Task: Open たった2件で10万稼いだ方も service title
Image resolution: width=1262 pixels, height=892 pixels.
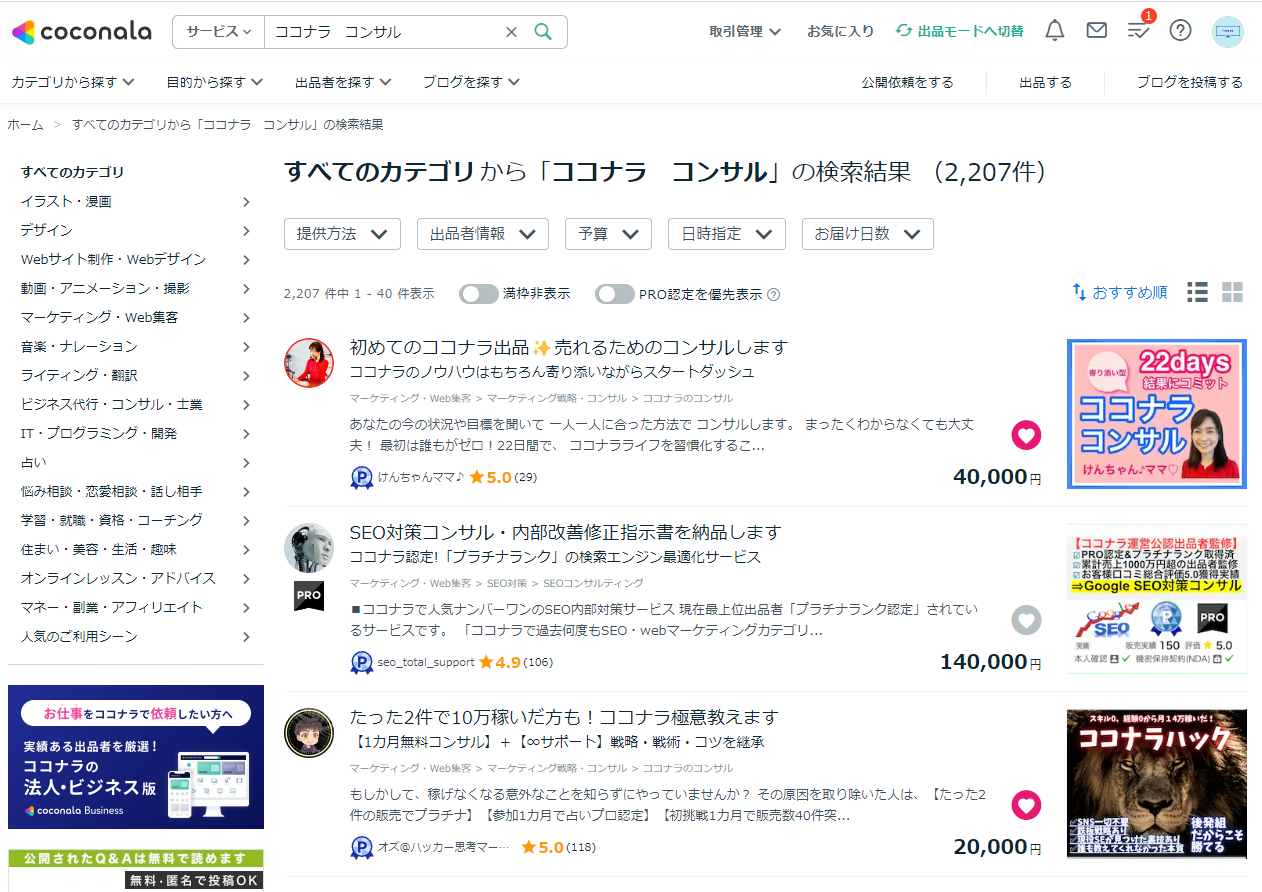Action: pos(564,717)
